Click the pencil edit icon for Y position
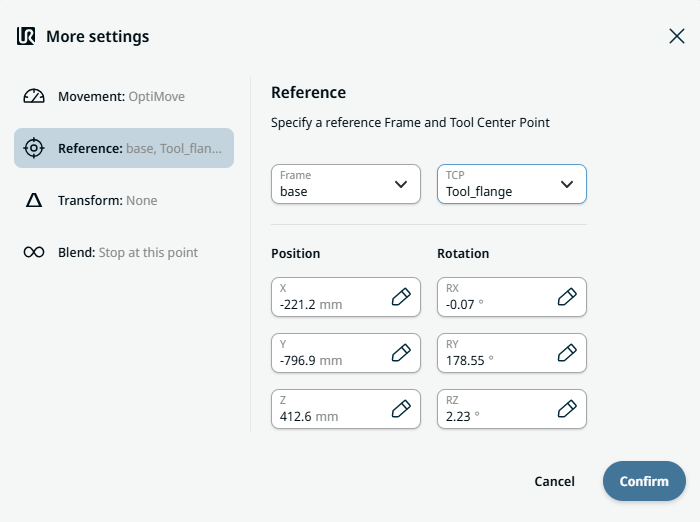700x522 pixels. [400, 353]
